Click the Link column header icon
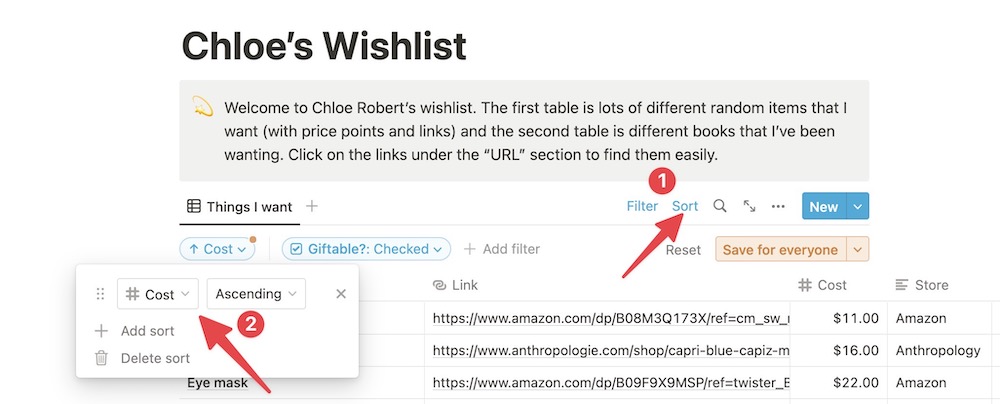 click(439, 285)
